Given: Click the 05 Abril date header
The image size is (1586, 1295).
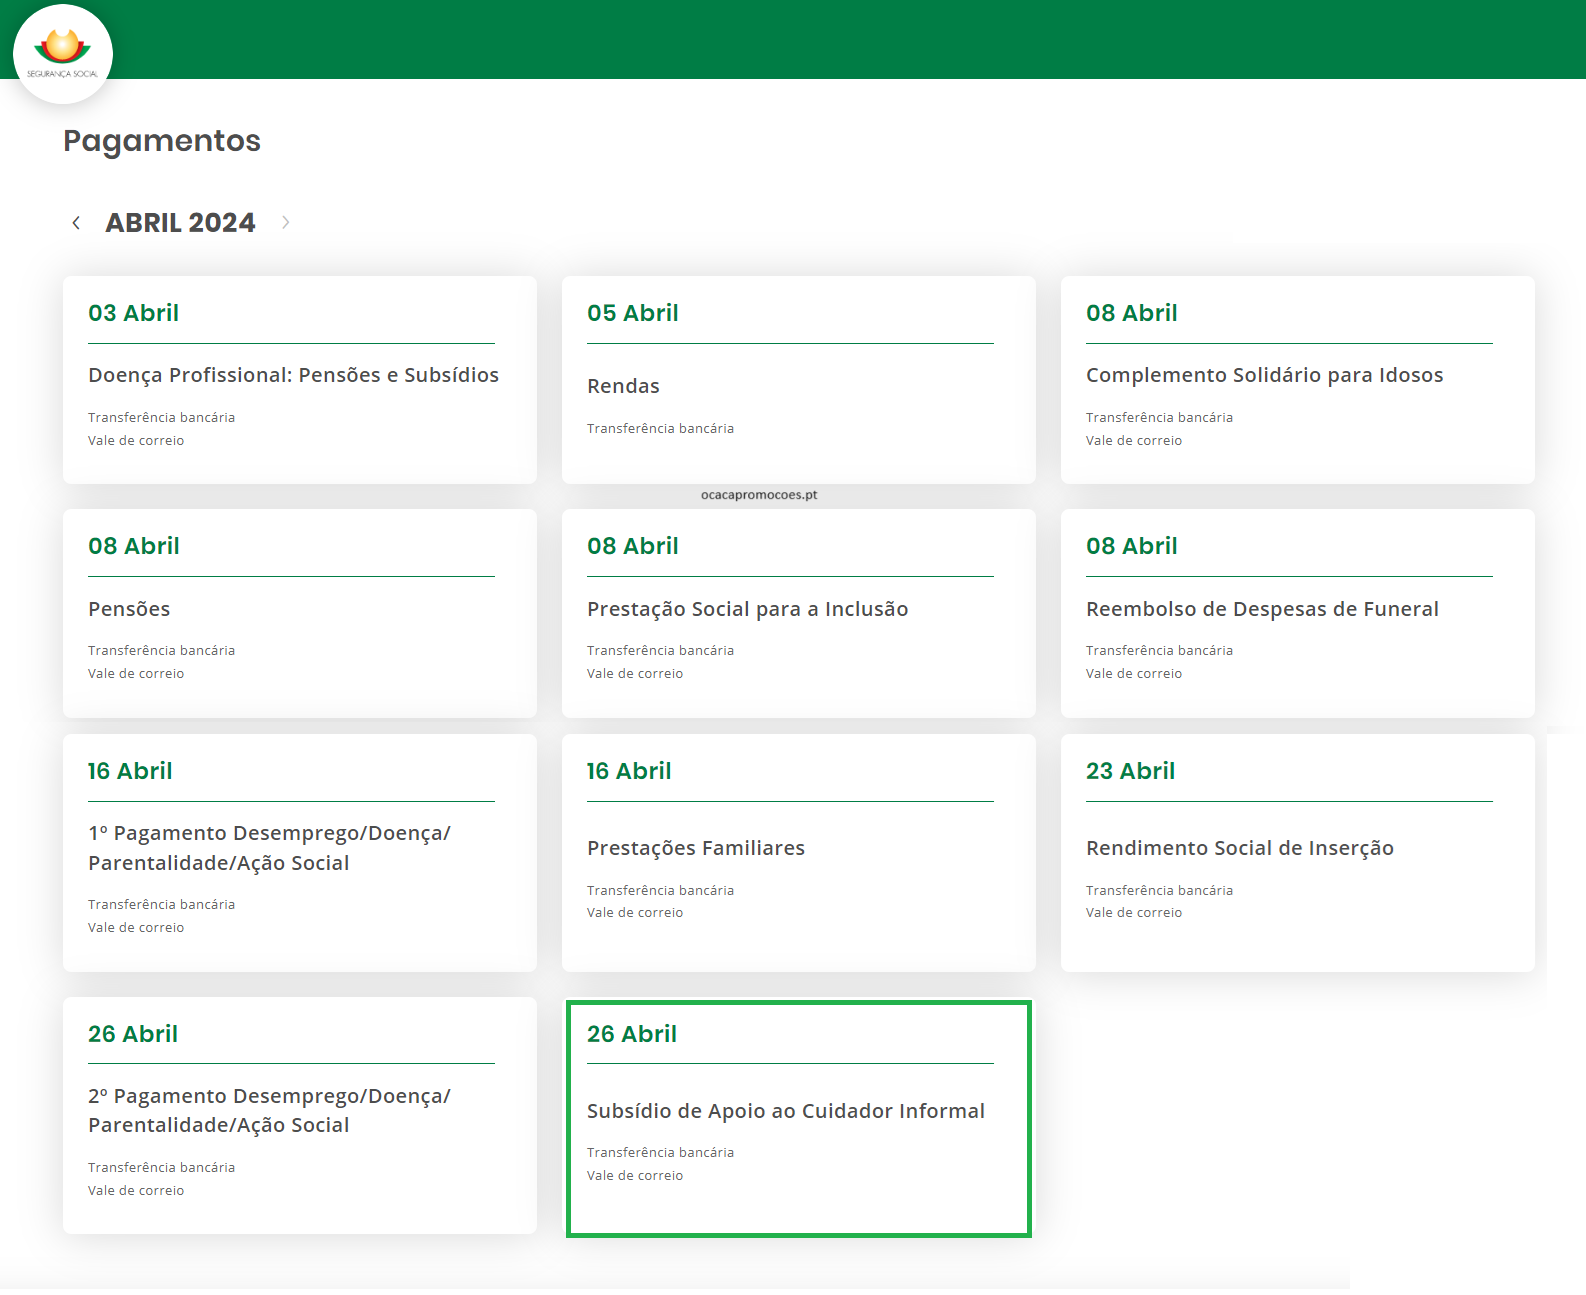Looking at the screenshot, I should click(632, 313).
